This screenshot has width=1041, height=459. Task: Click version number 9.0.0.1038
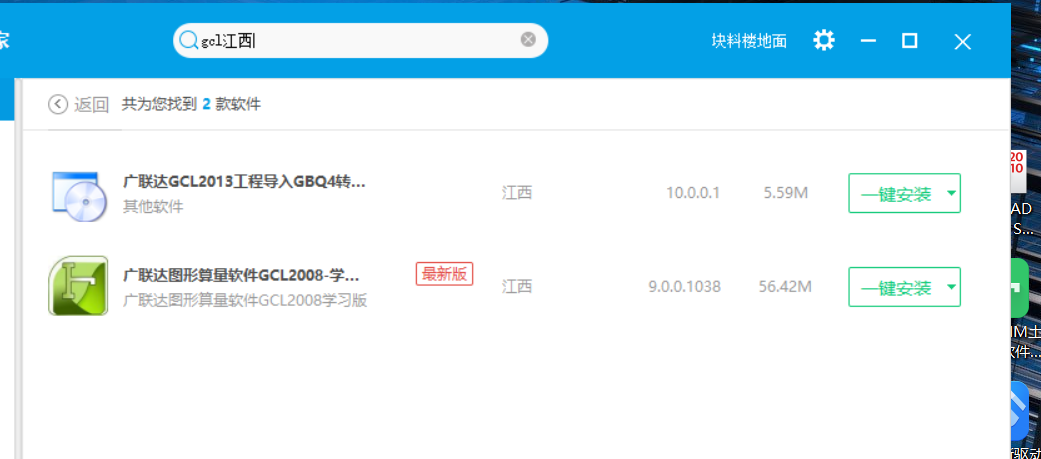click(x=684, y=287)
